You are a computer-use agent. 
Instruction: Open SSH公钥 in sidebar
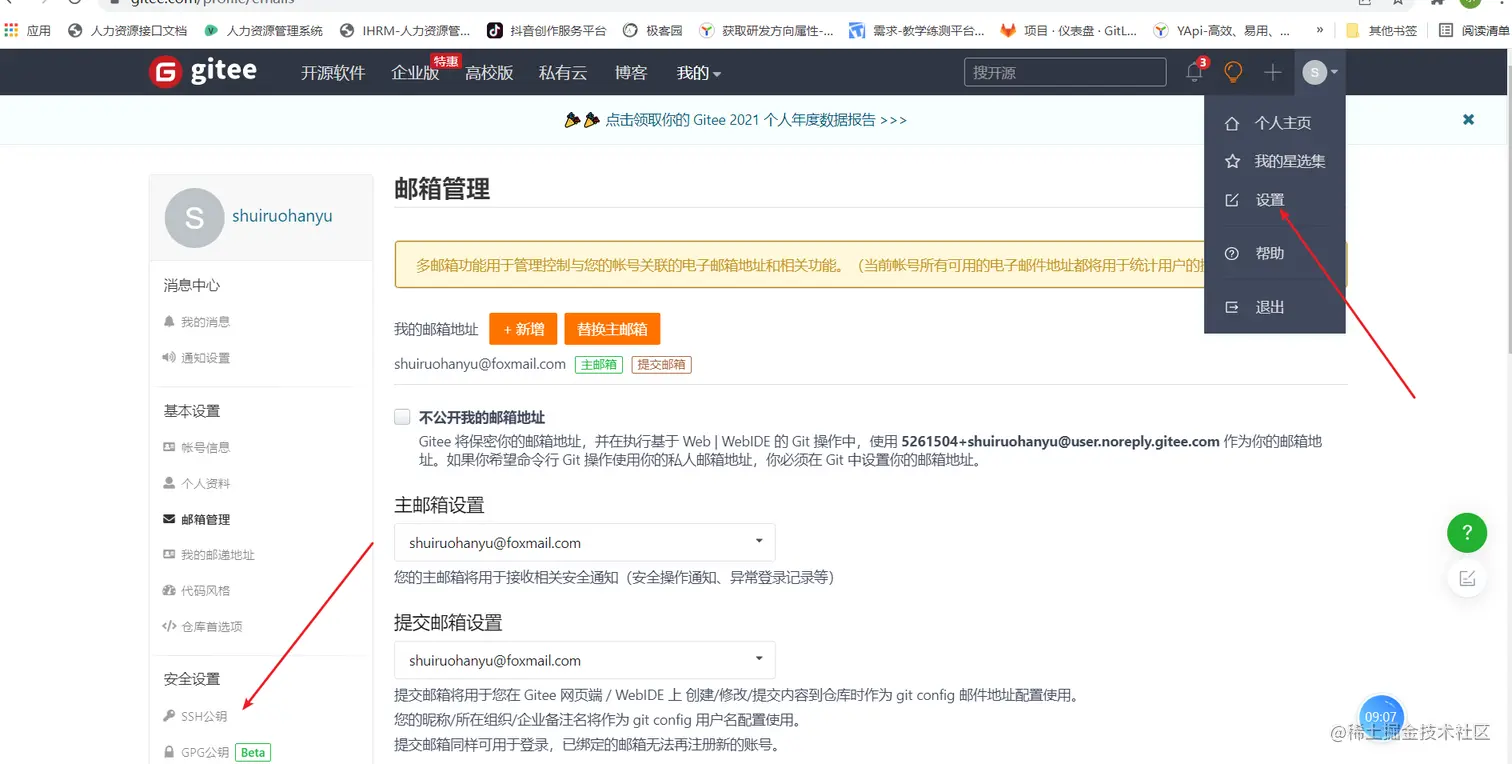(196, 716)
